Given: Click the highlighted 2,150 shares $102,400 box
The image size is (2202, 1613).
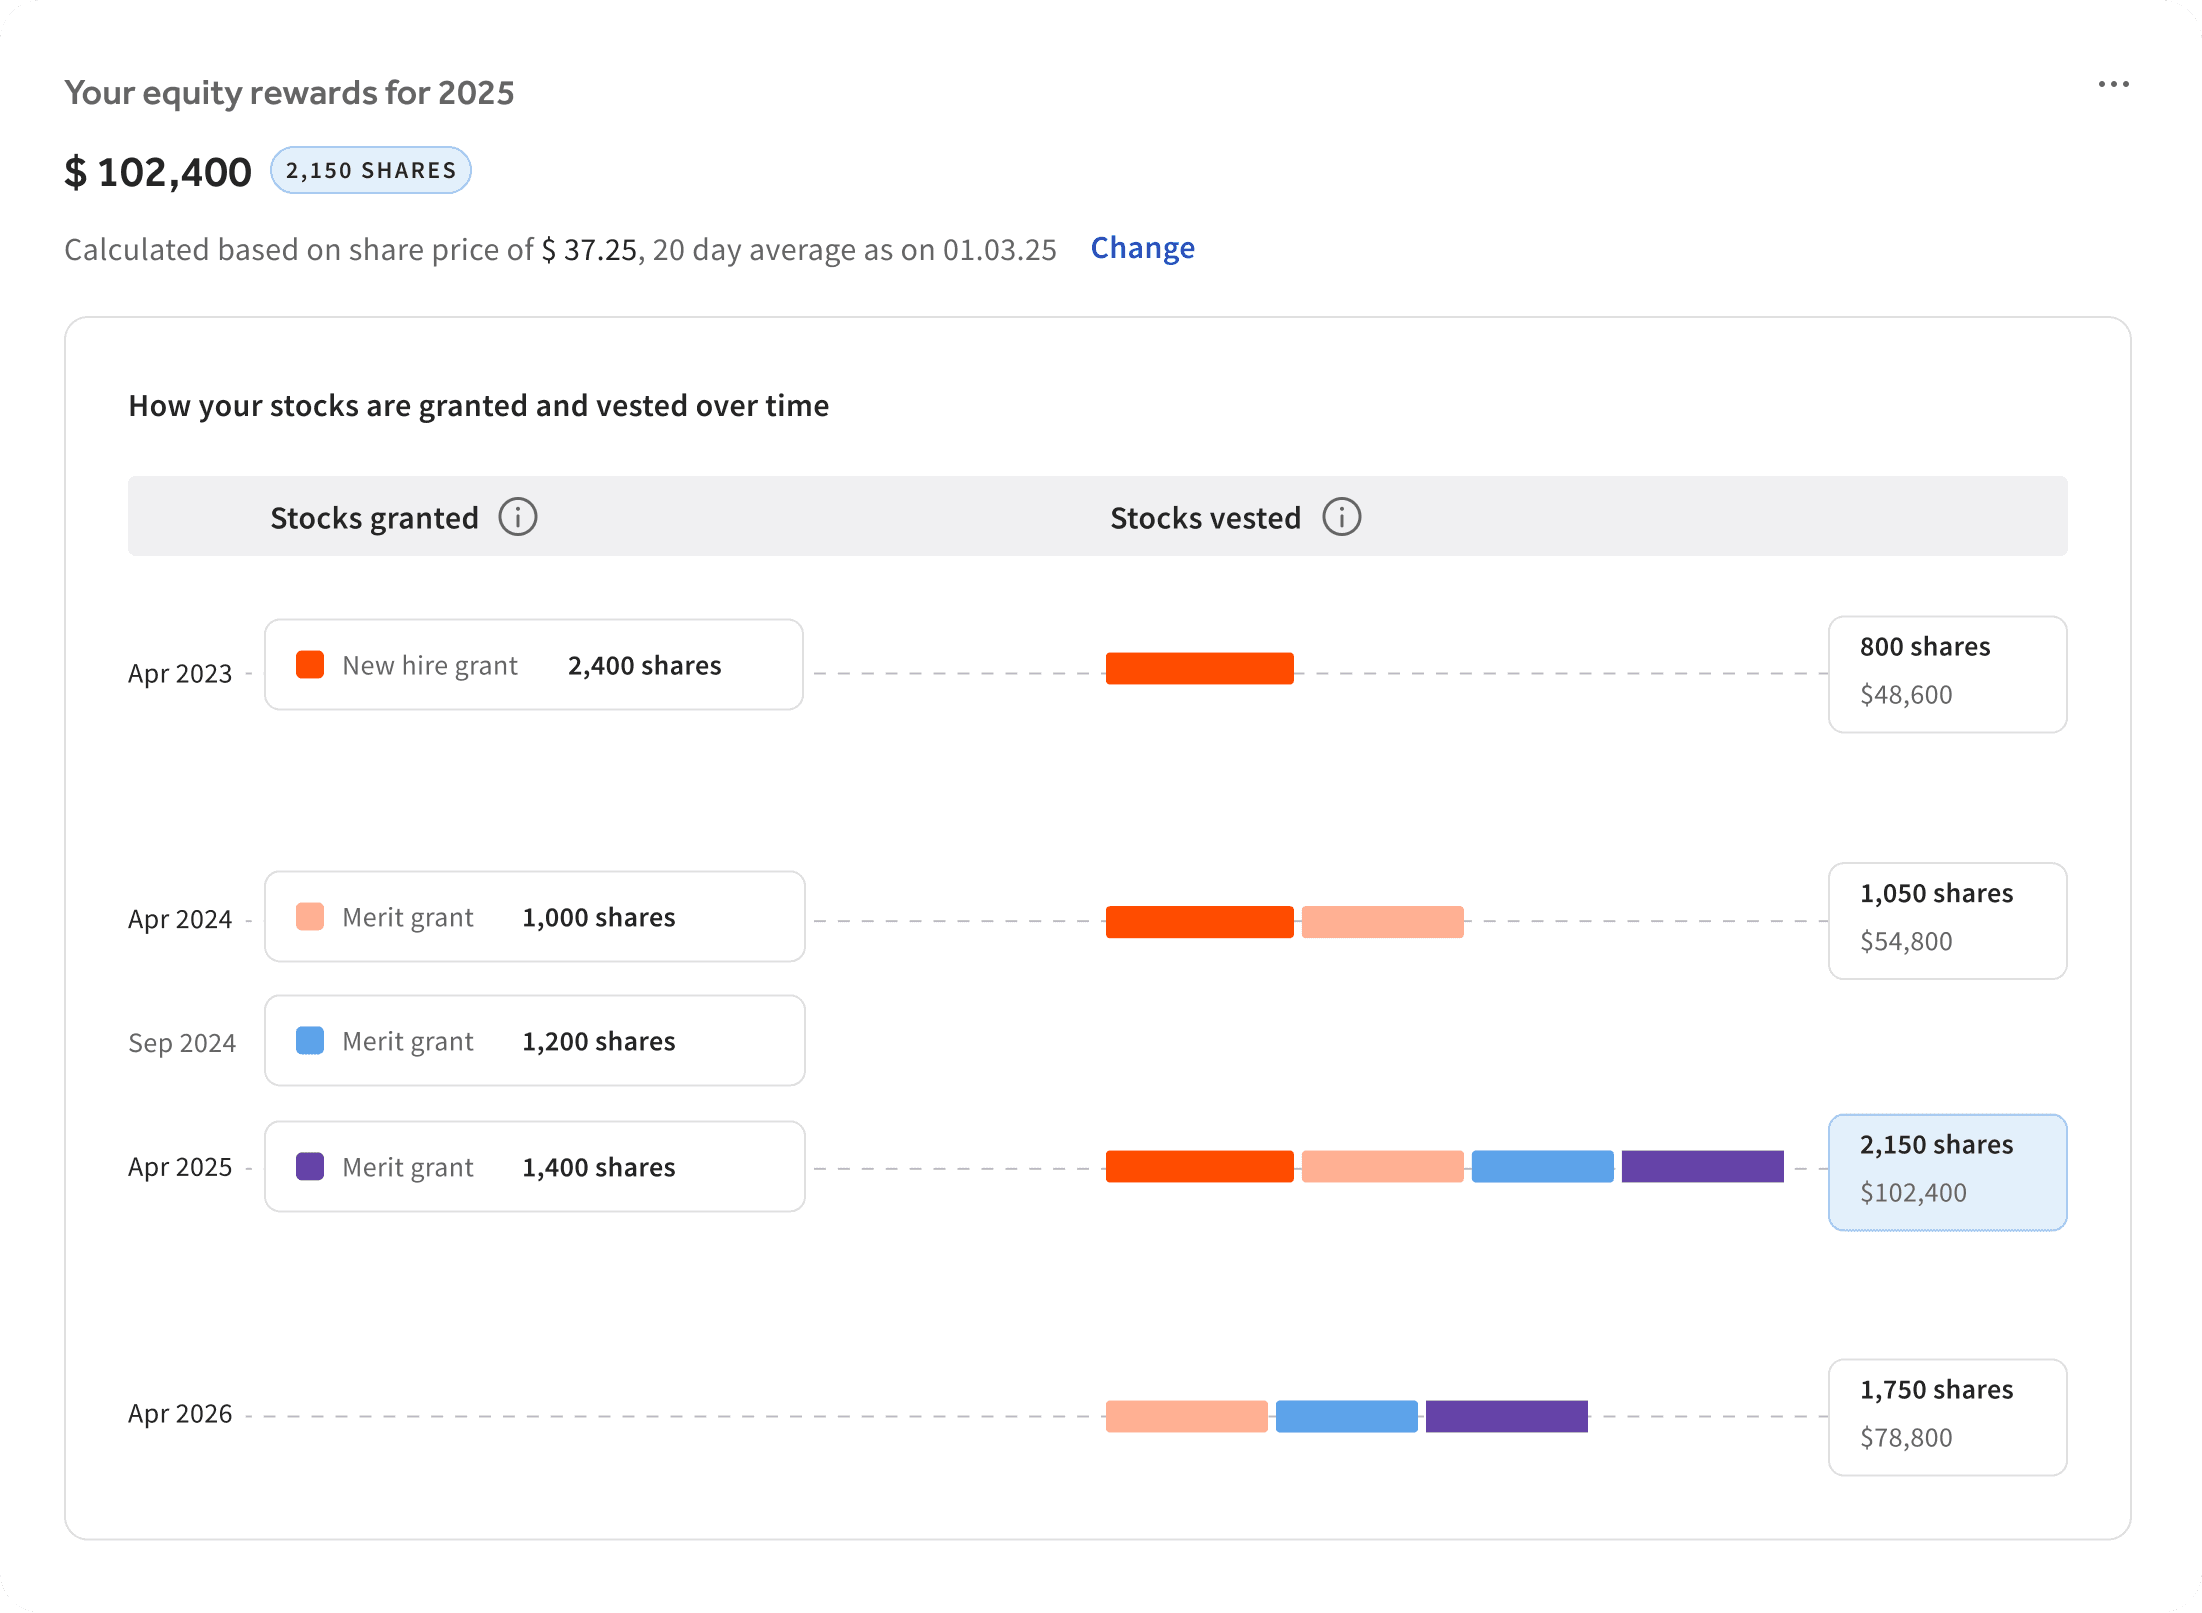Looking at the screenshot, I should (x=1946, y=1172).
